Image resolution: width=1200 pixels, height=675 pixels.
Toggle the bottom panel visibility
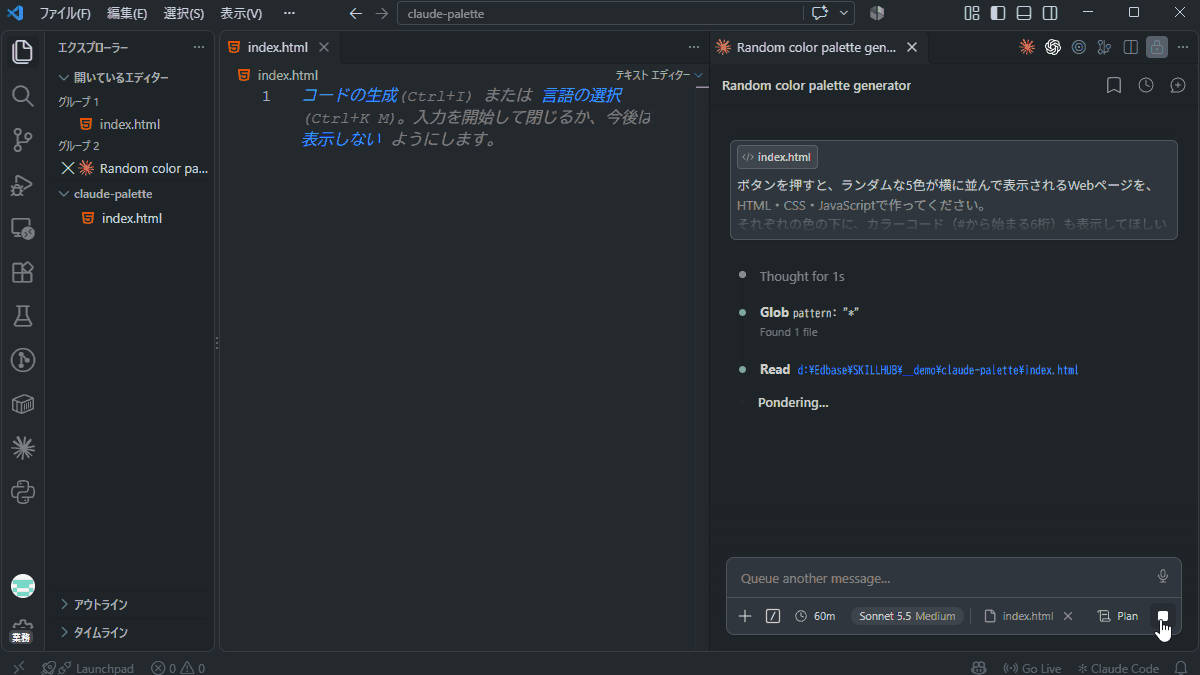point(1024,13)
